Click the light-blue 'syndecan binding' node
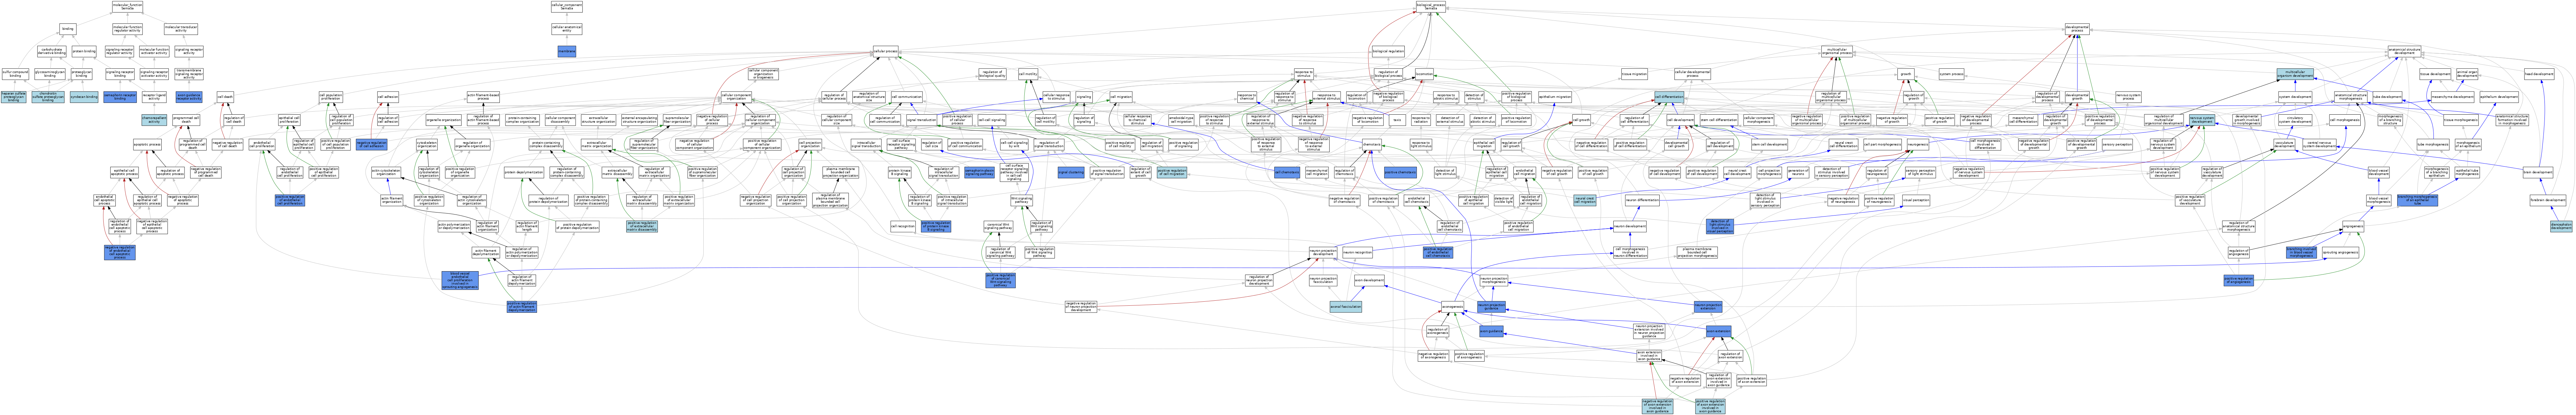2576x415 pixels. point(84,97)
